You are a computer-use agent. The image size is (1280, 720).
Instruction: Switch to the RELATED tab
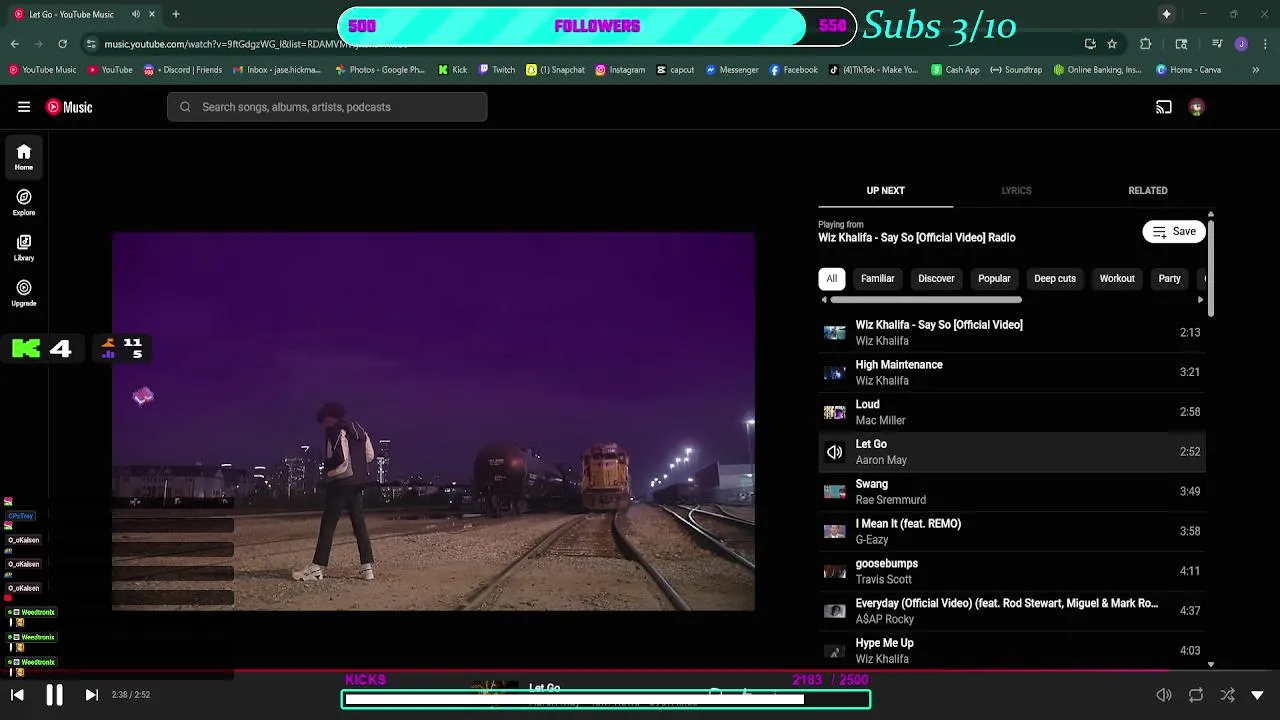[x=1147, y=190]
